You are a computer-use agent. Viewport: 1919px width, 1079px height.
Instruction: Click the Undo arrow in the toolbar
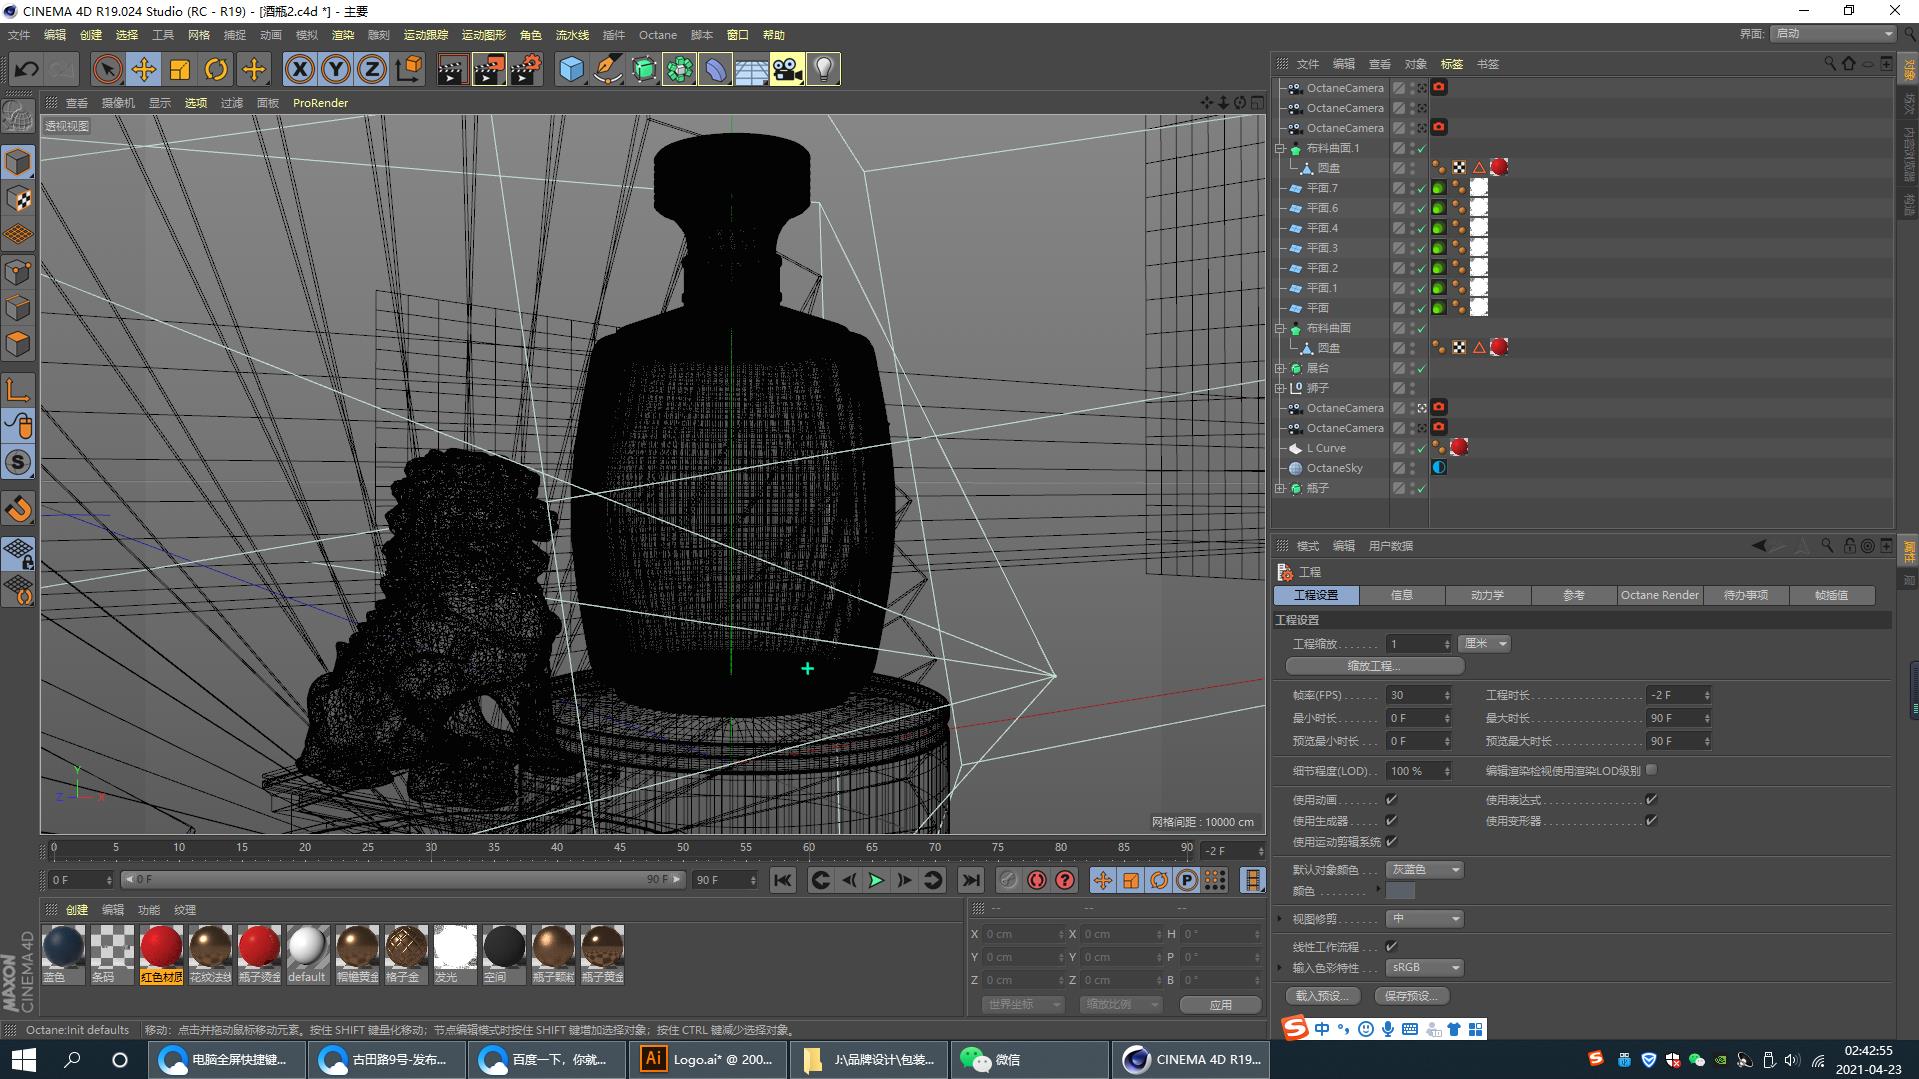pyautogui.click(x=26, y=69)
